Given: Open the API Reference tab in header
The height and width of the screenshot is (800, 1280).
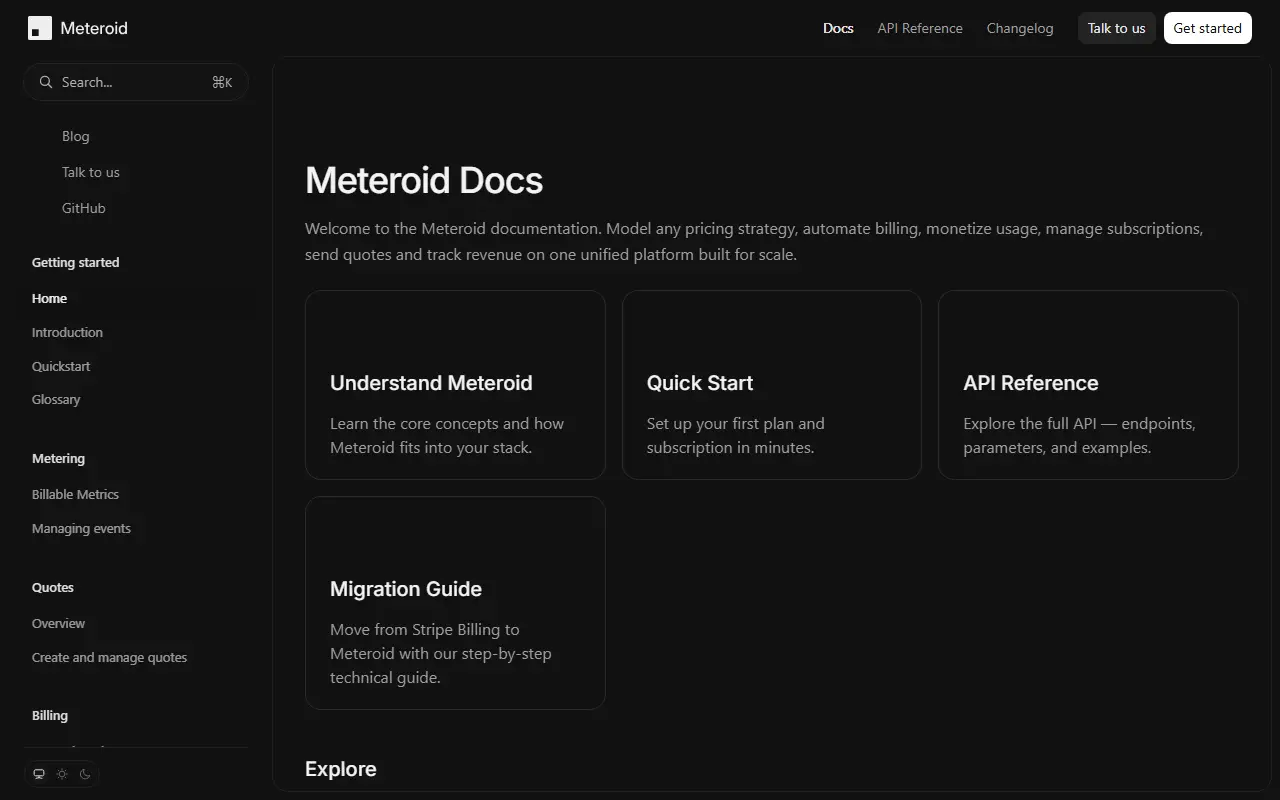Looking at the screenshot, I should tap(920, 28).
